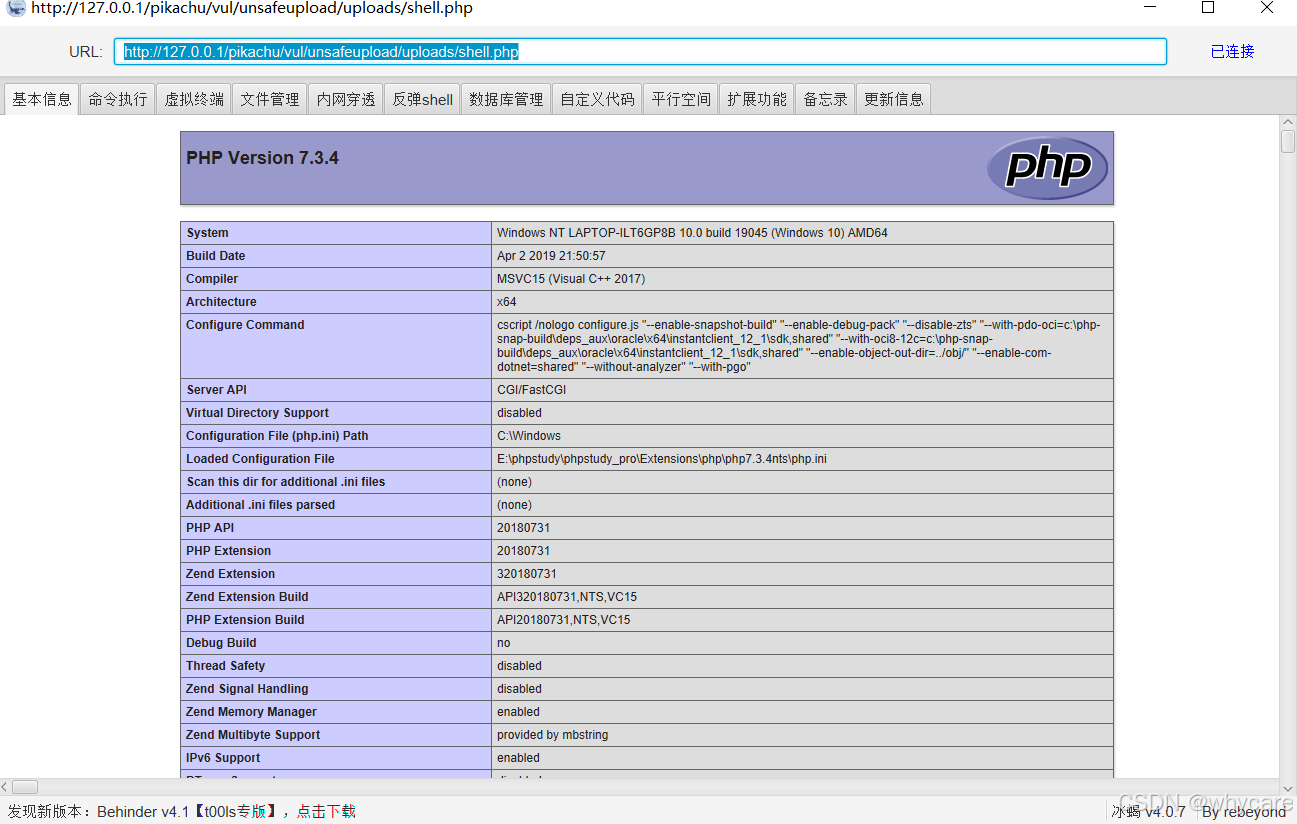Click the 'x64' architecture value

point(506,302)
